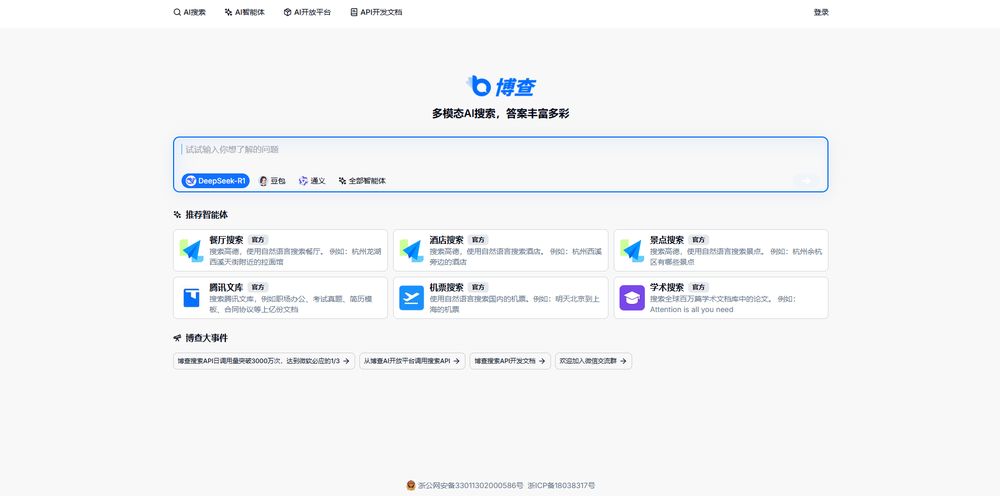Click the 博查 logo

pyautogui.click(x=500, y=86)
